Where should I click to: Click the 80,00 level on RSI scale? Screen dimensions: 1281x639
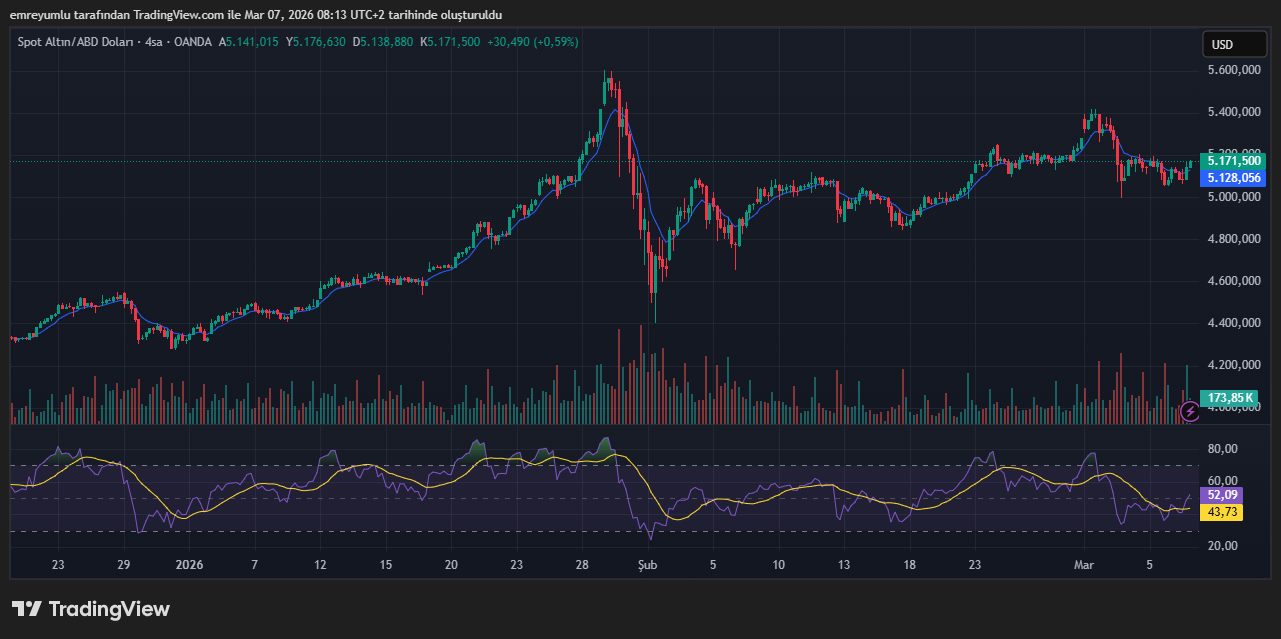coord(1224,449)
